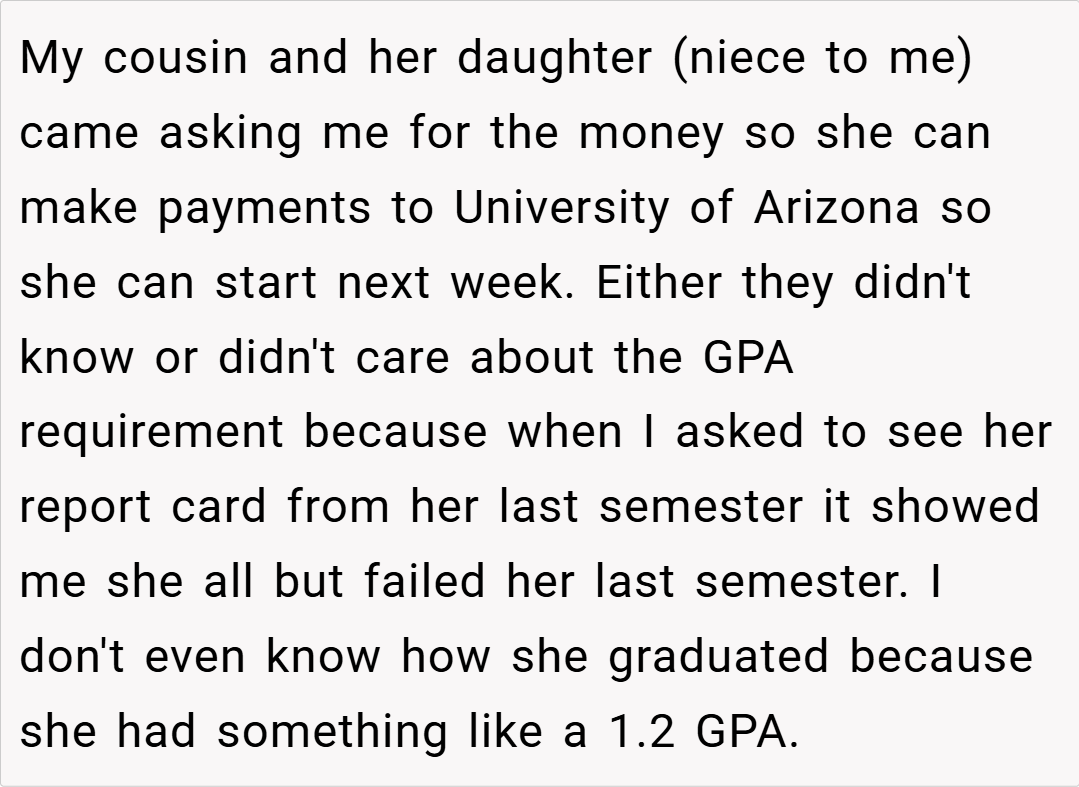
Task: Click the word "University"
Action: pos(562,208)
